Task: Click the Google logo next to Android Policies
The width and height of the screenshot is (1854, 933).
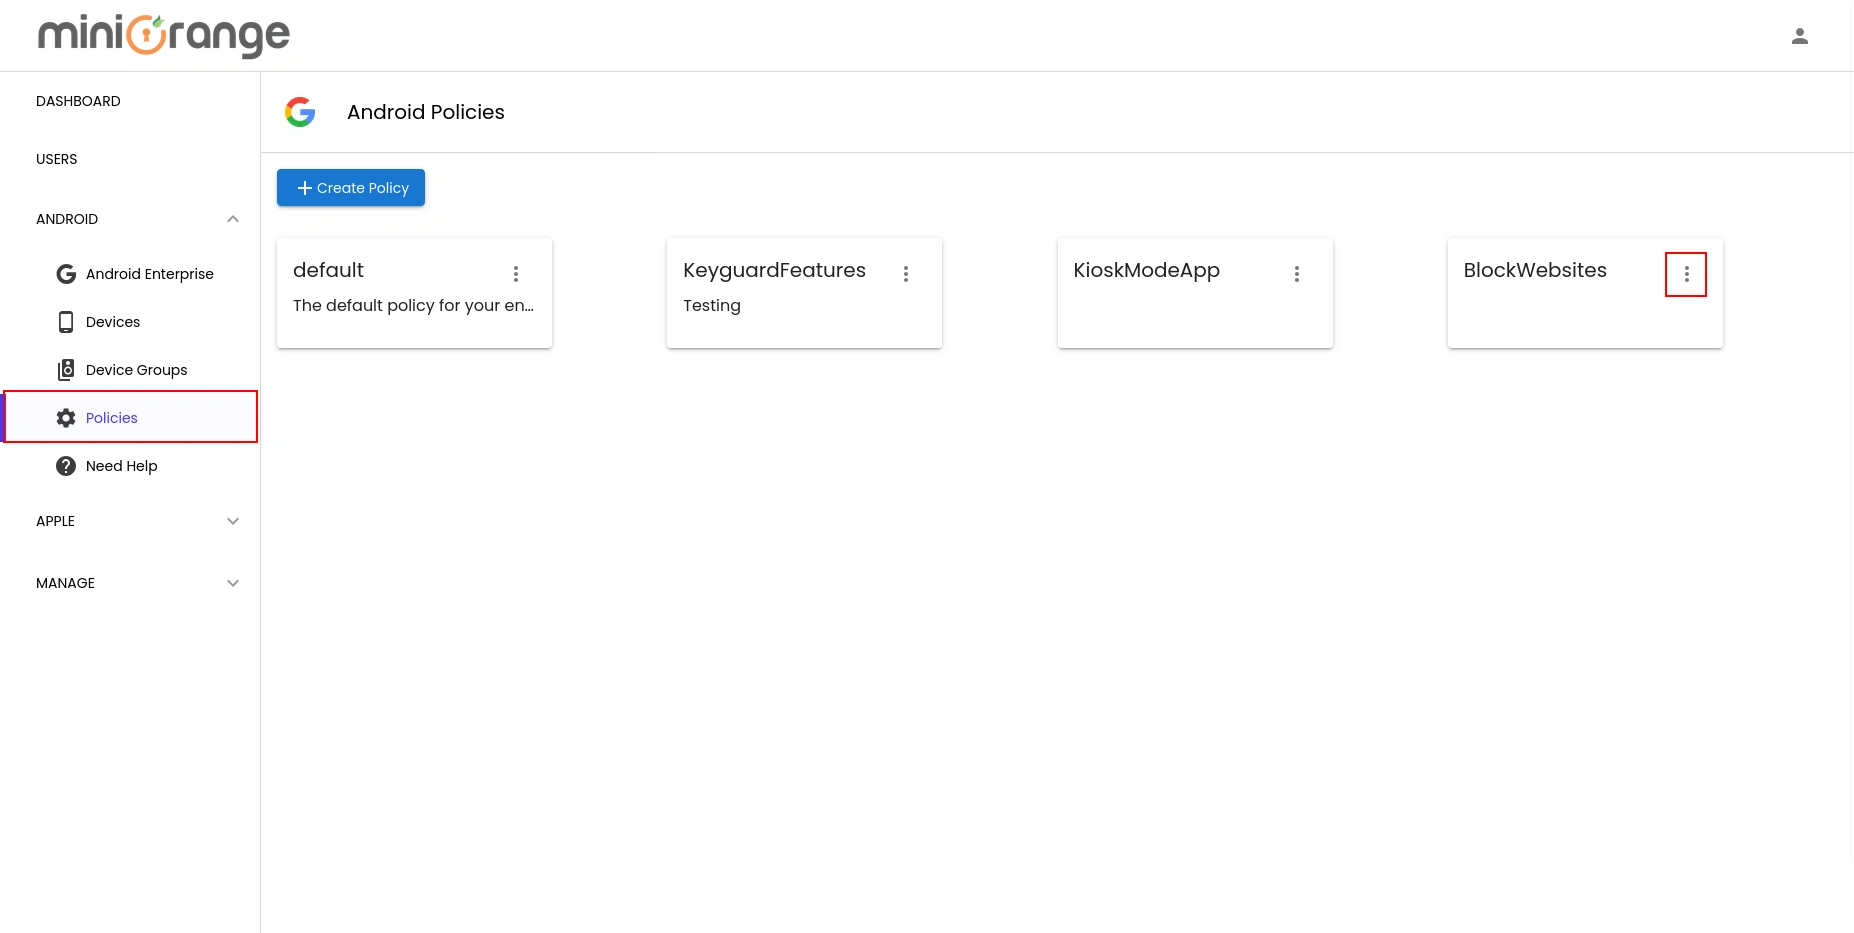Action: pos(299,112)
